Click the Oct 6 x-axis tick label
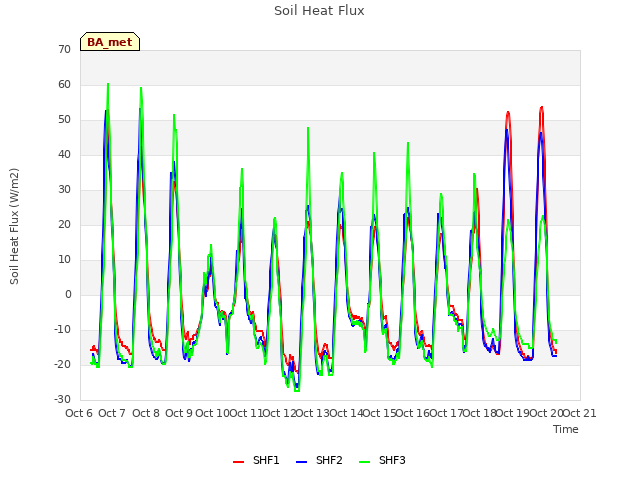 [x=79, y=413]
